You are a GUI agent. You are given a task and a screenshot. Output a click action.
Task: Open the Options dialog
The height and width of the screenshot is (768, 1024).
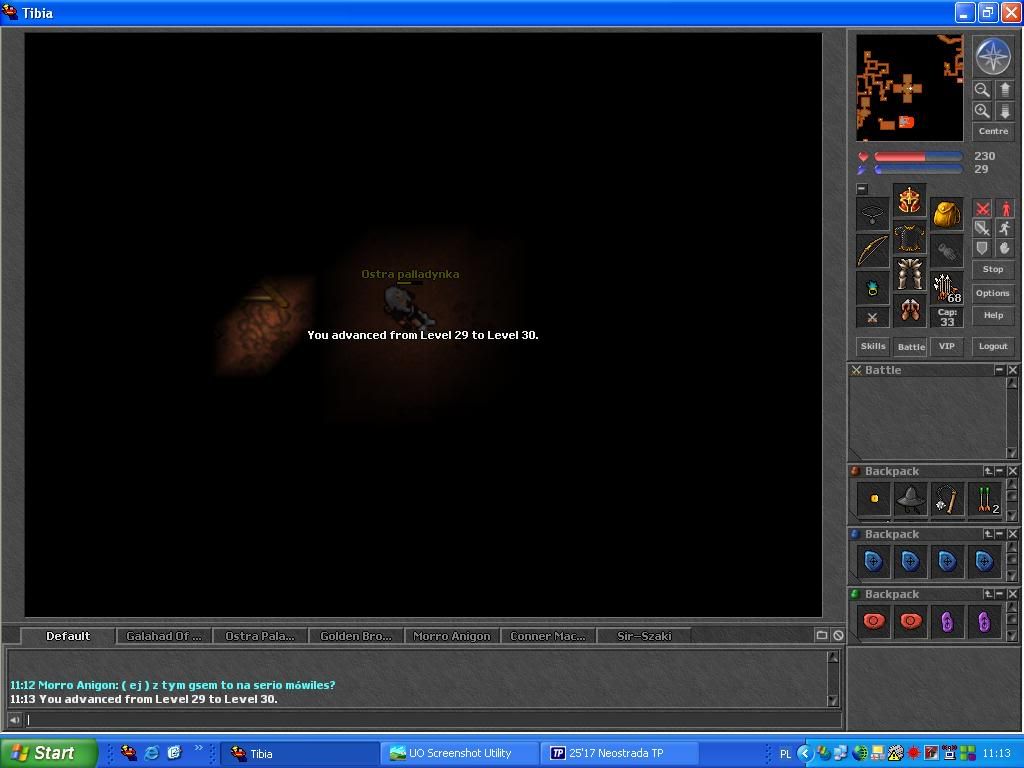point(993,293)
